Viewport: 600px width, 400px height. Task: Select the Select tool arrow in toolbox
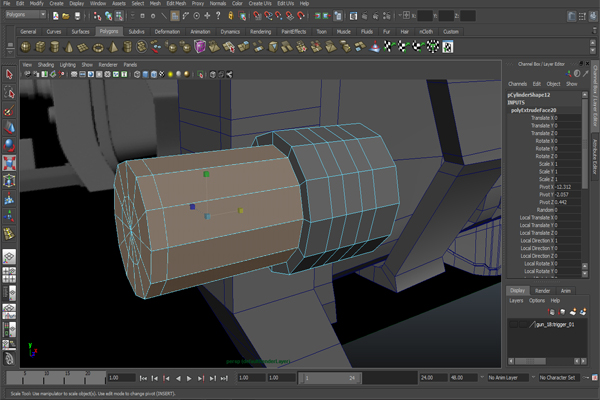coord(9,74)
